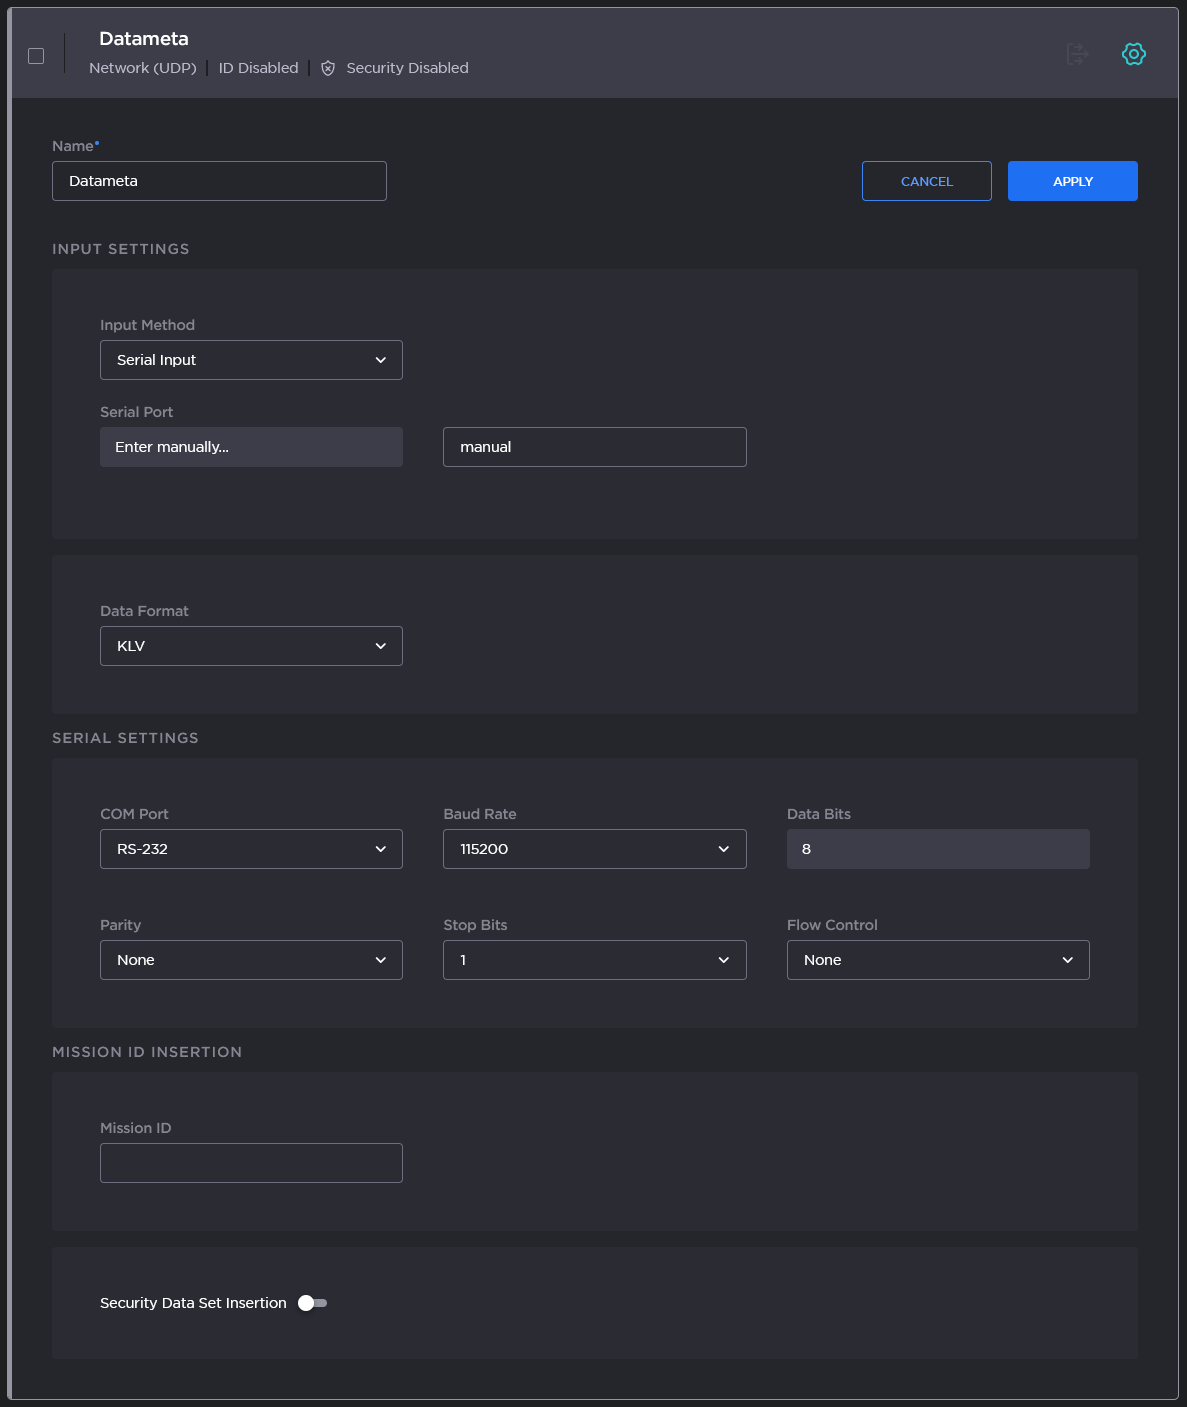Click the manual serial port text field

[594, 447]
